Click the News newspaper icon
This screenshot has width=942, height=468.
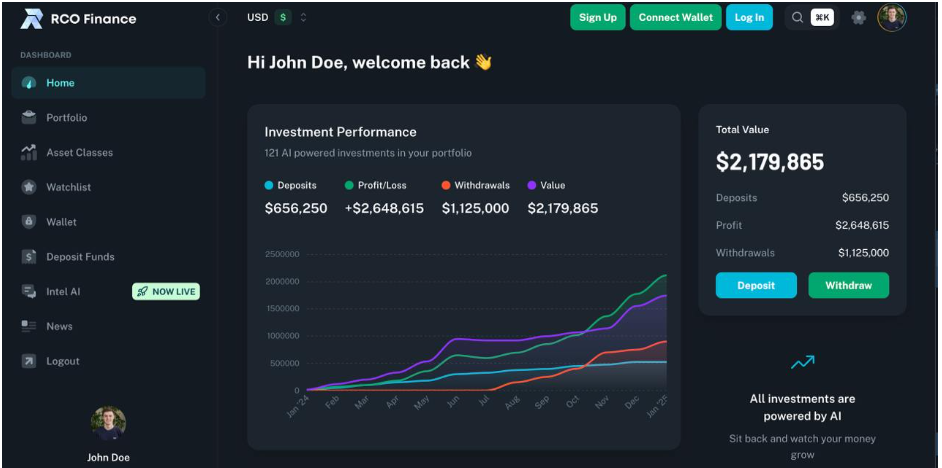coord(29,326)
